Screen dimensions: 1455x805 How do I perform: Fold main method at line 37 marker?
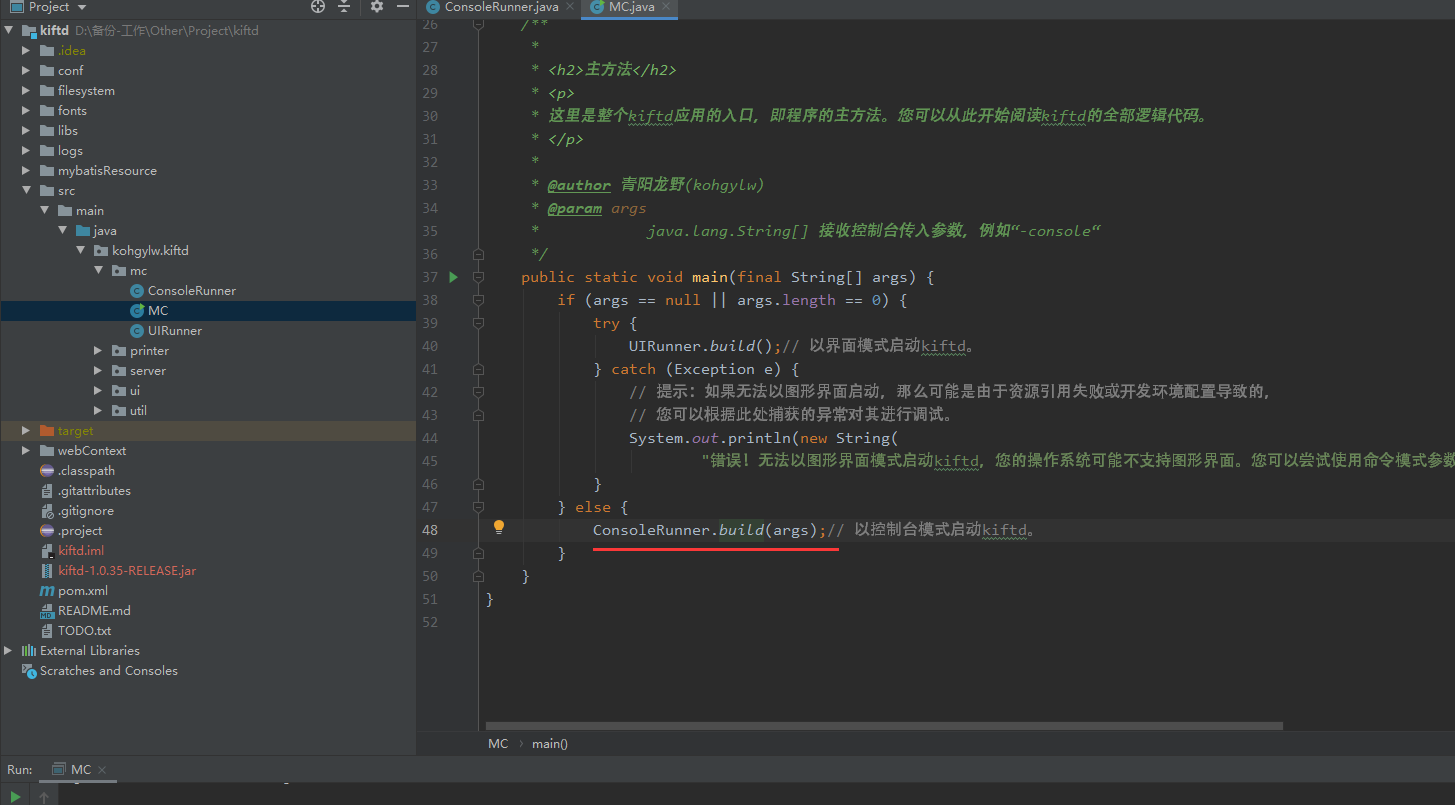[478, 277]
